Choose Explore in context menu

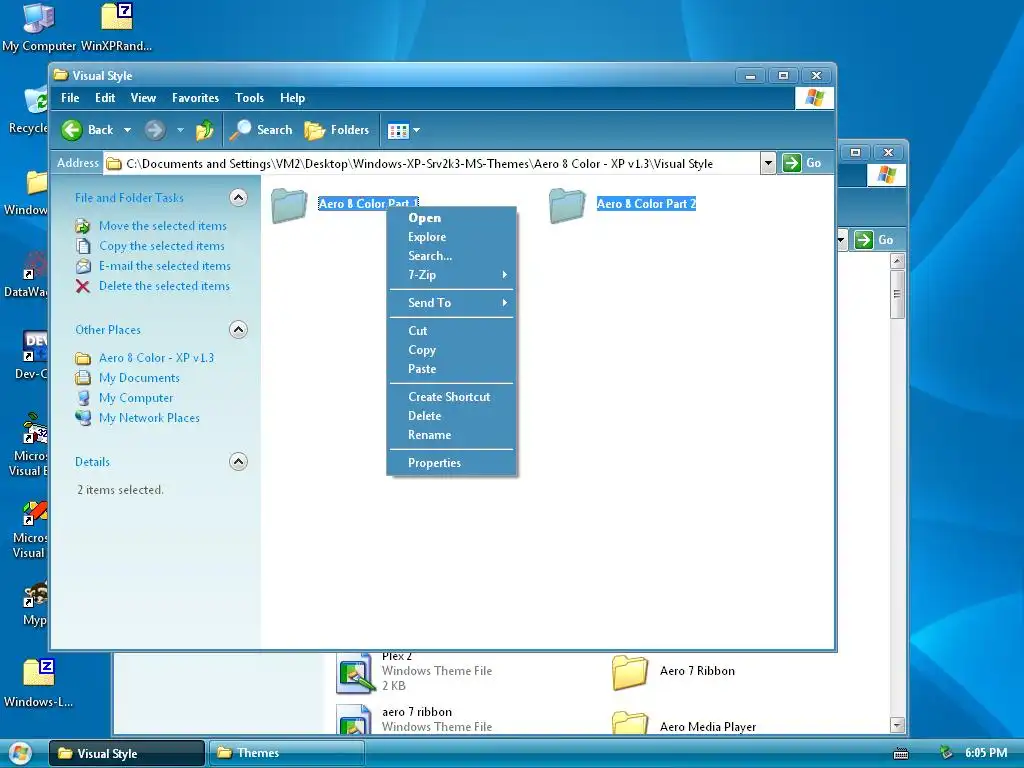[451, 237]
